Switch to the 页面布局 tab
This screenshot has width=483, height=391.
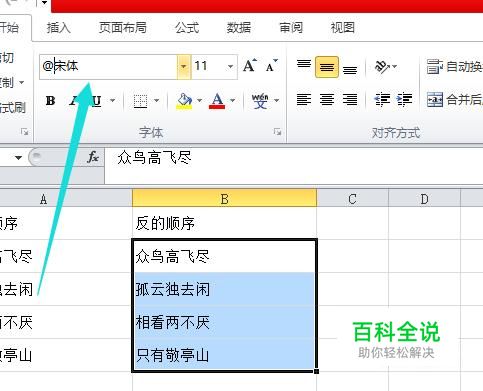point(123,28)
